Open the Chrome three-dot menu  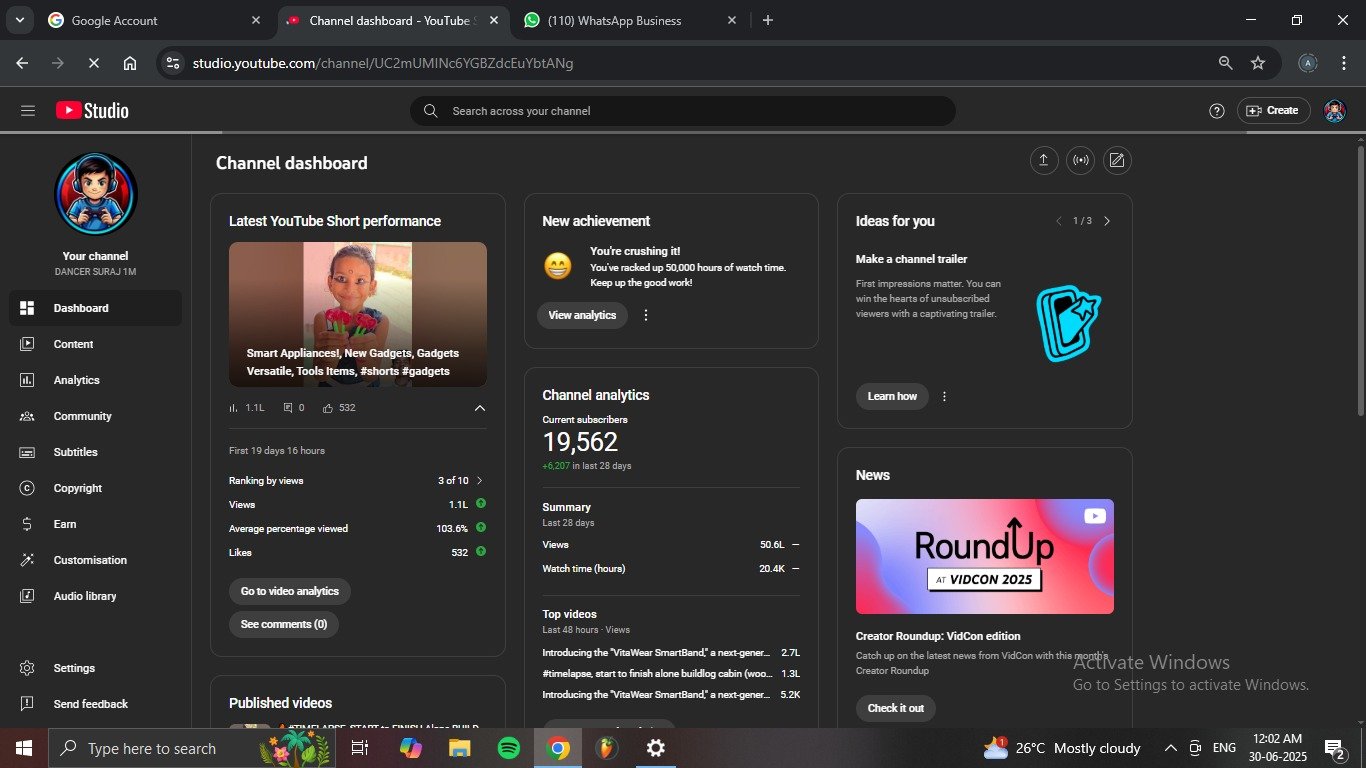pyautogui.click(x=1344, y=63)
